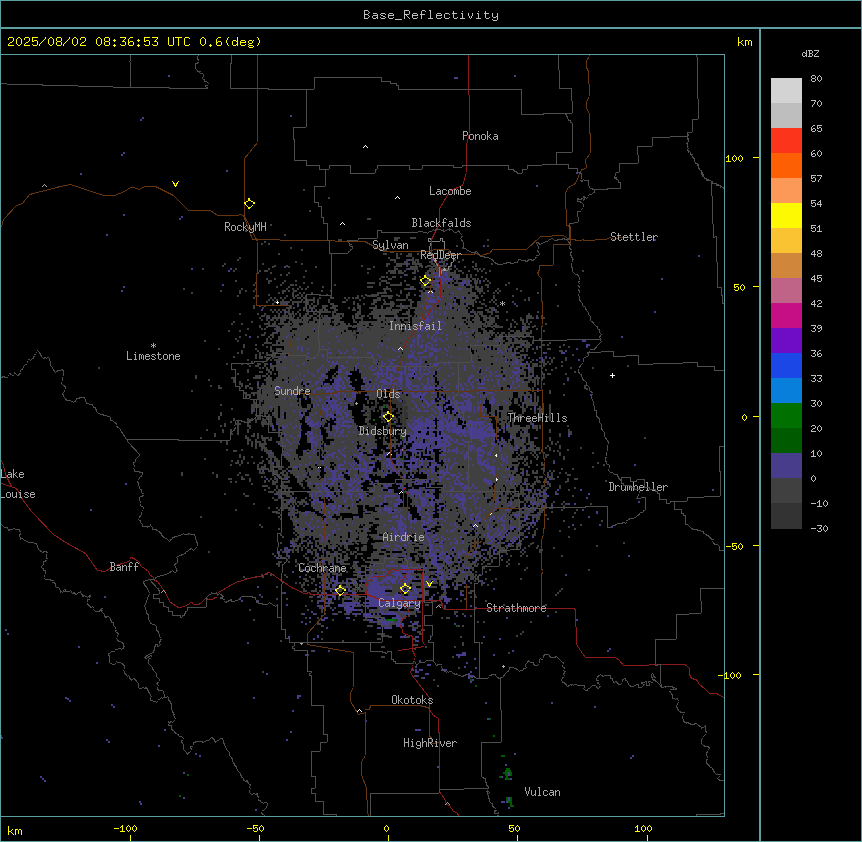Viewport: 862px width, 842px height.
Task: Select the green 20-30 dBZ legend swatch
Action: [x=786, y=416]
